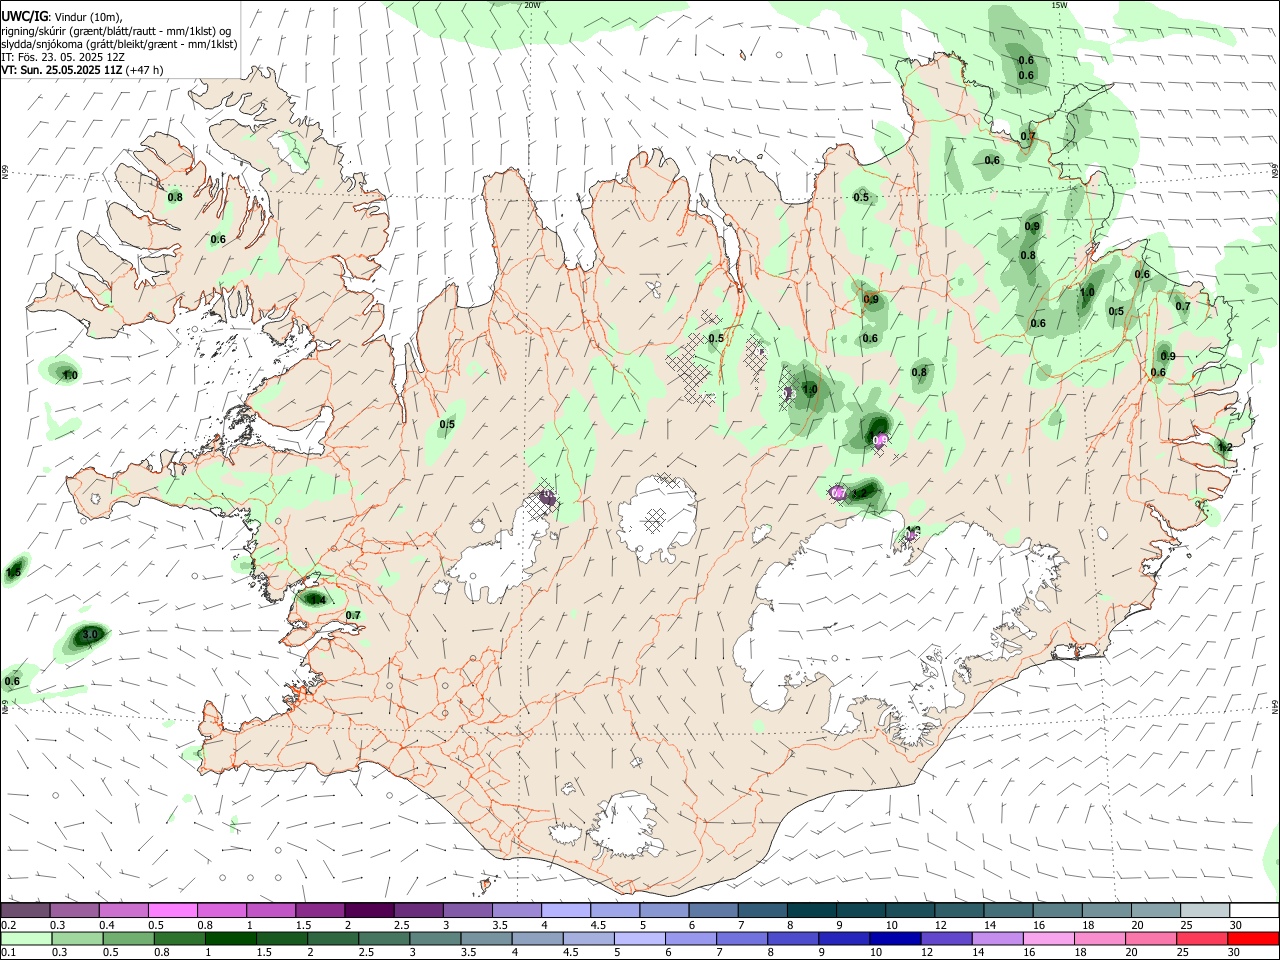
Task: Select initial time 'IT: Fös. 23. 05. 2025 12Z'
Action: pos(63,57)
